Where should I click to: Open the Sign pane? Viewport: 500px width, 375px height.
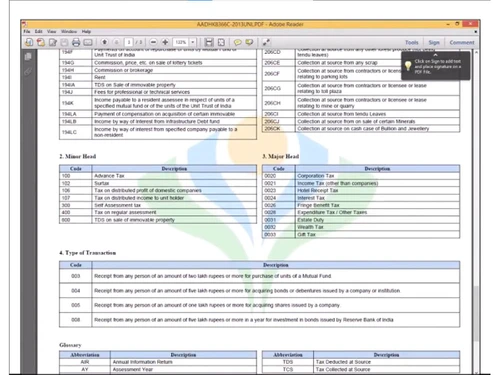coord(434,43)
